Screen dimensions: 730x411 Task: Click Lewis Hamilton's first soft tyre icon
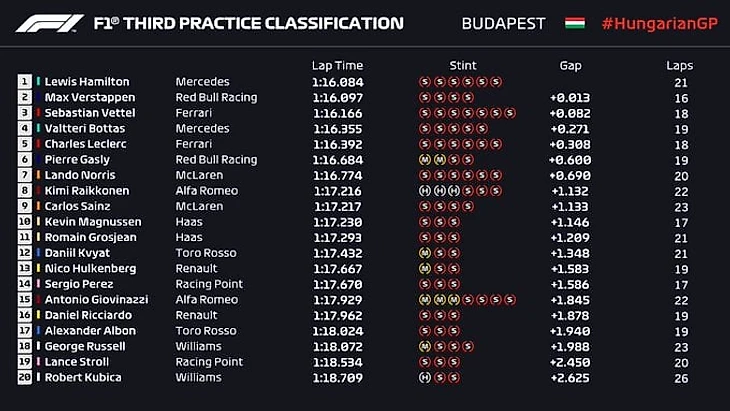(x=425, y=82)
